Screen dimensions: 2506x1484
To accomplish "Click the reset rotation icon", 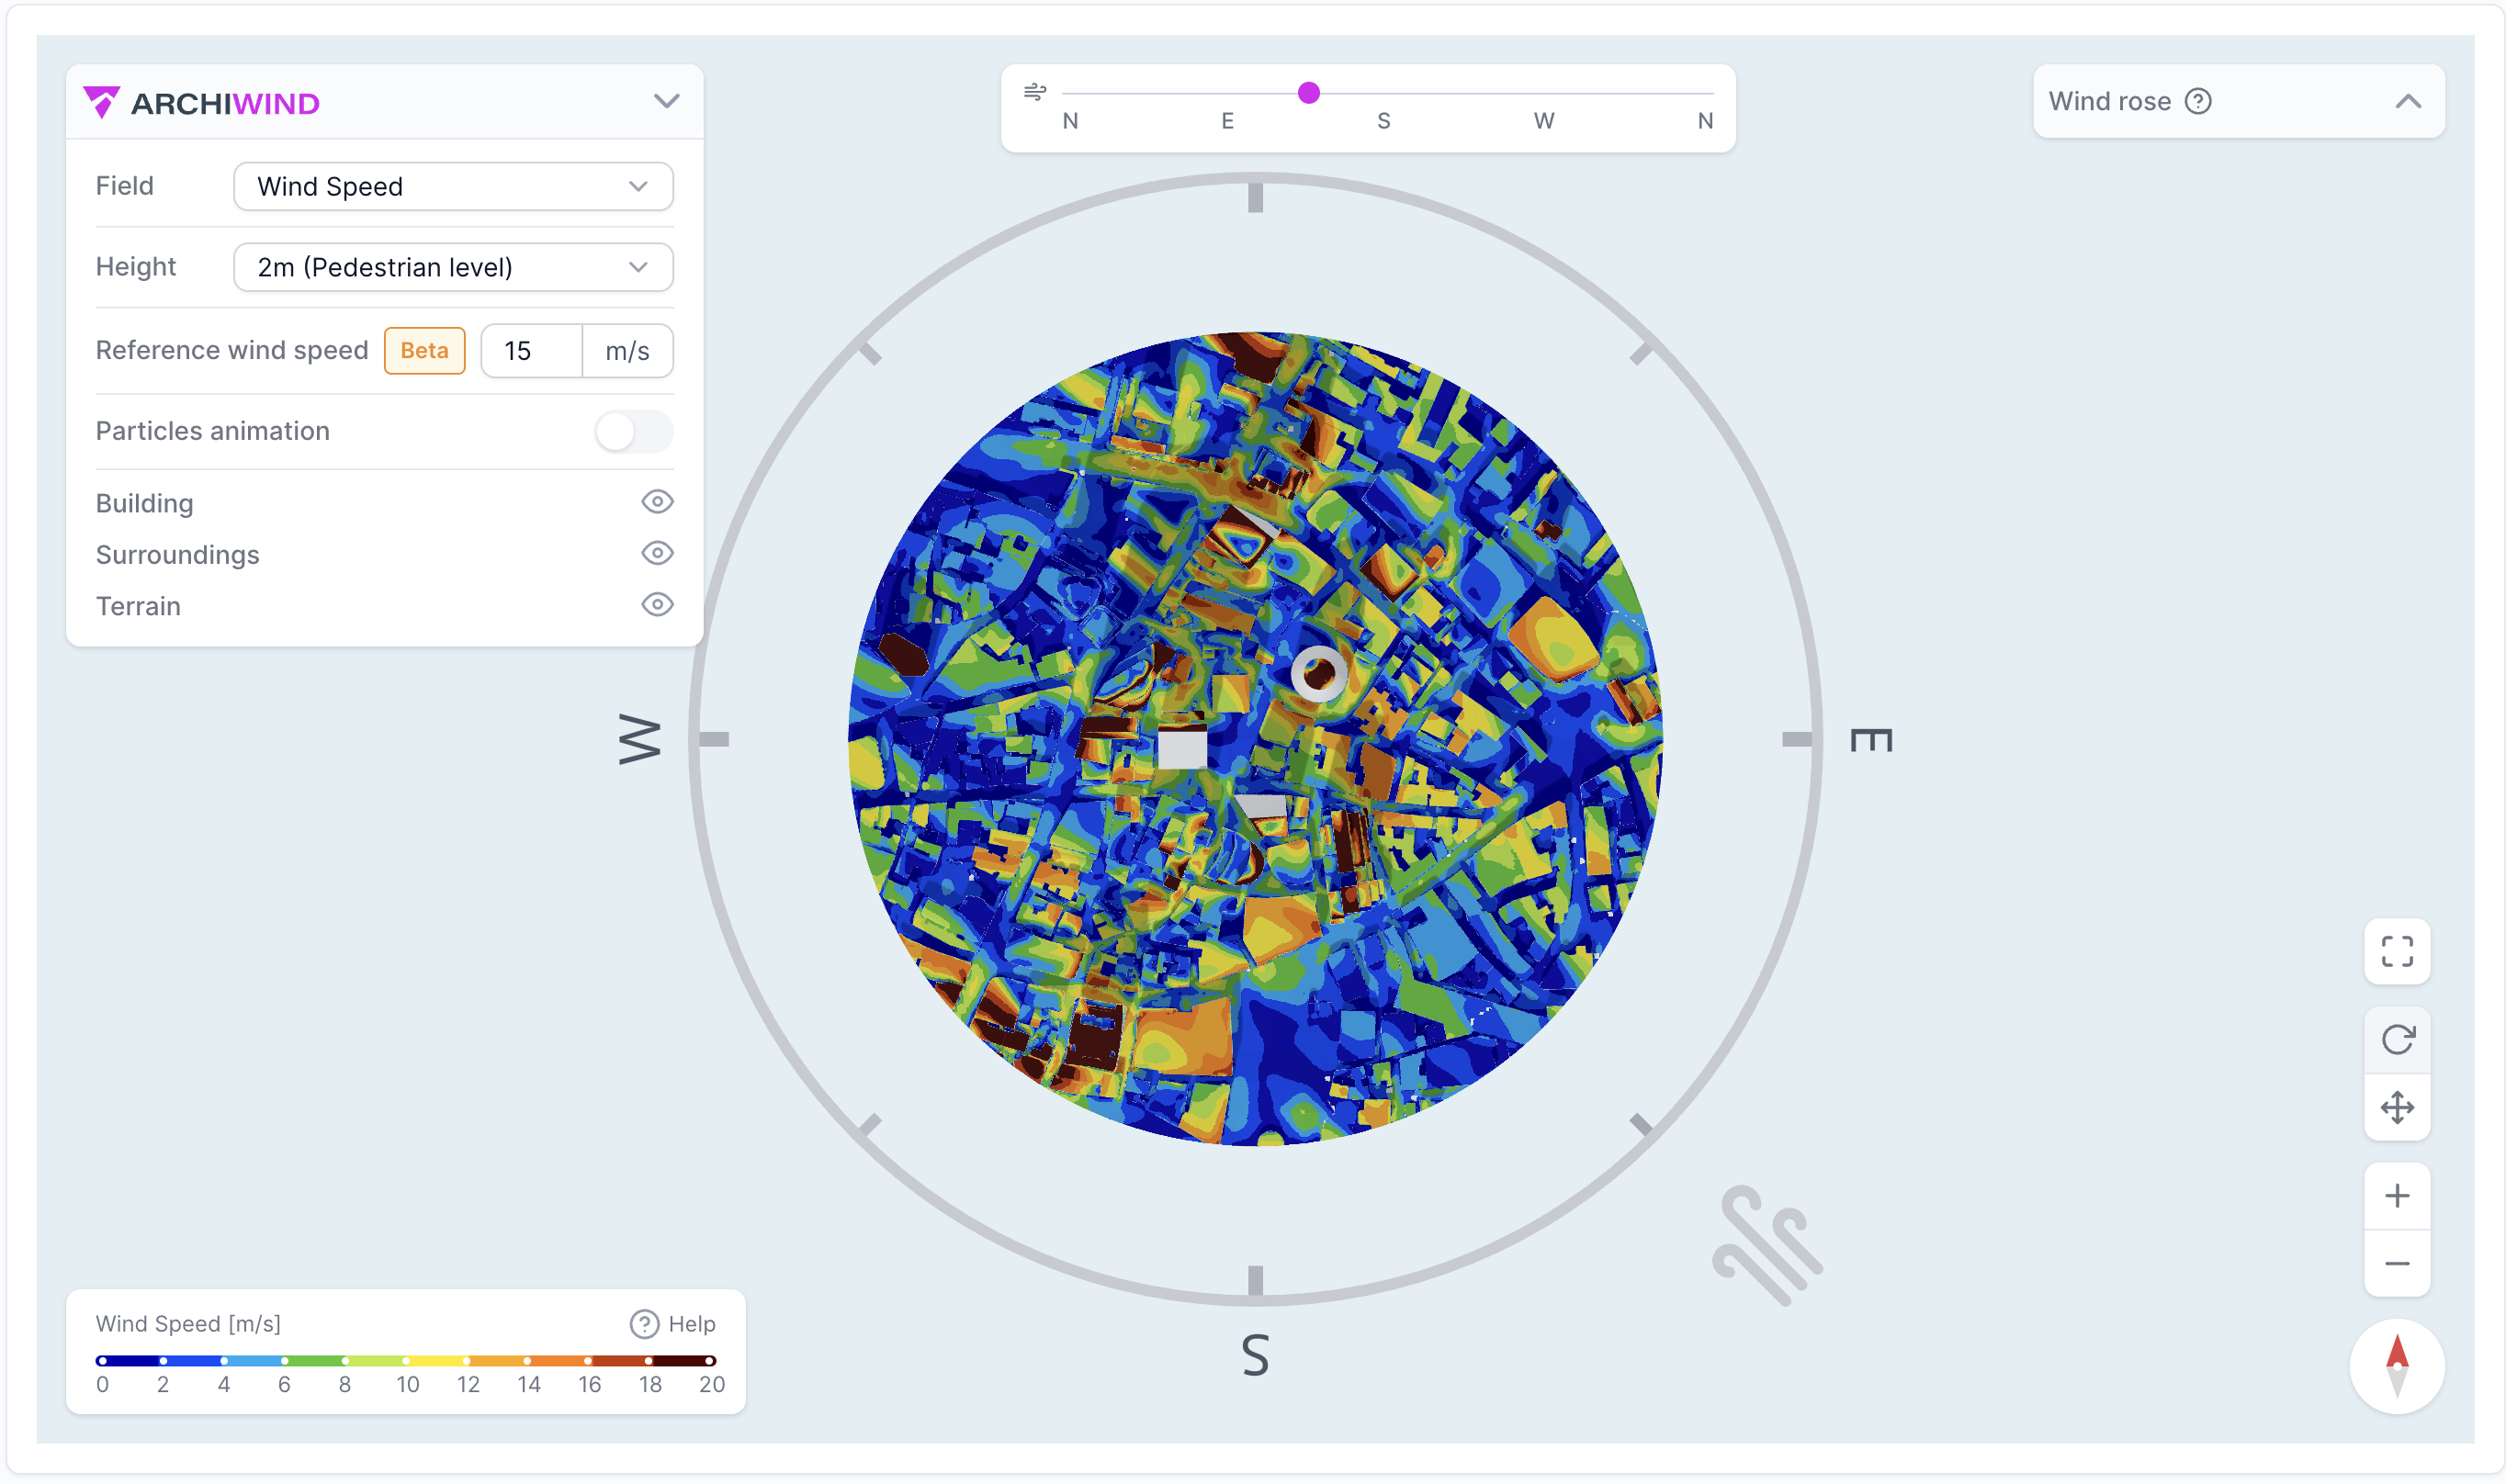I will tap(2396, 1039).
